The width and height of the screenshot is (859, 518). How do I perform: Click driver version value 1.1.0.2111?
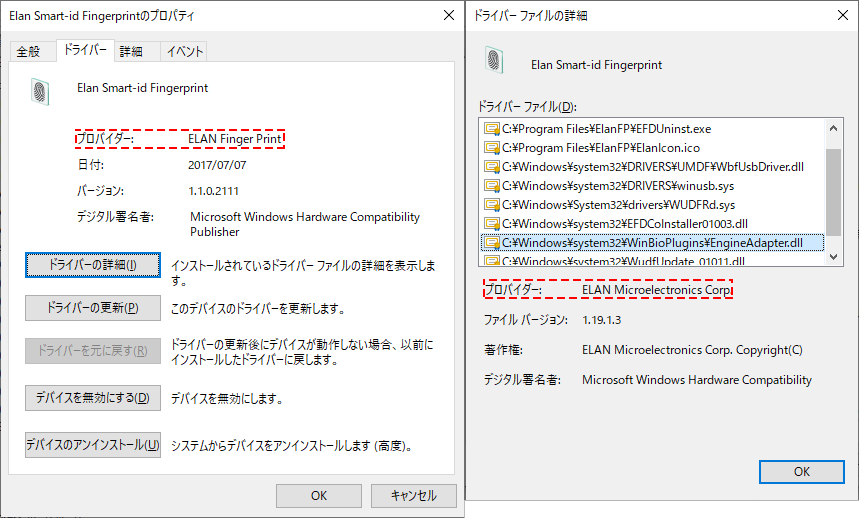(214, 191)
